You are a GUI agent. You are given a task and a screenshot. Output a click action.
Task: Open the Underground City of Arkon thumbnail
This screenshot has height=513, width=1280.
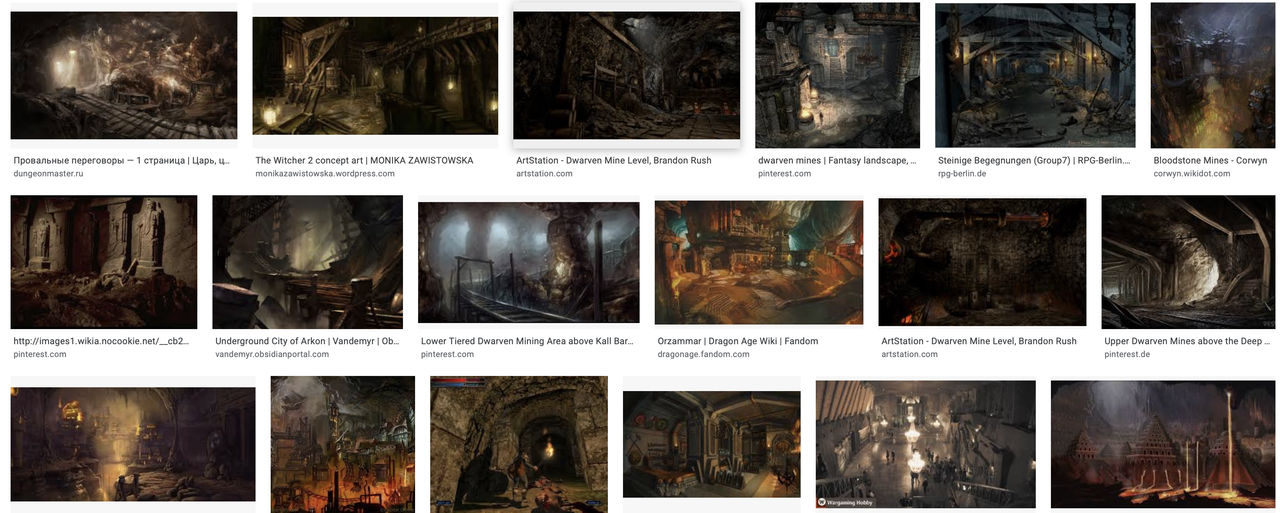(x=308, y=262)
